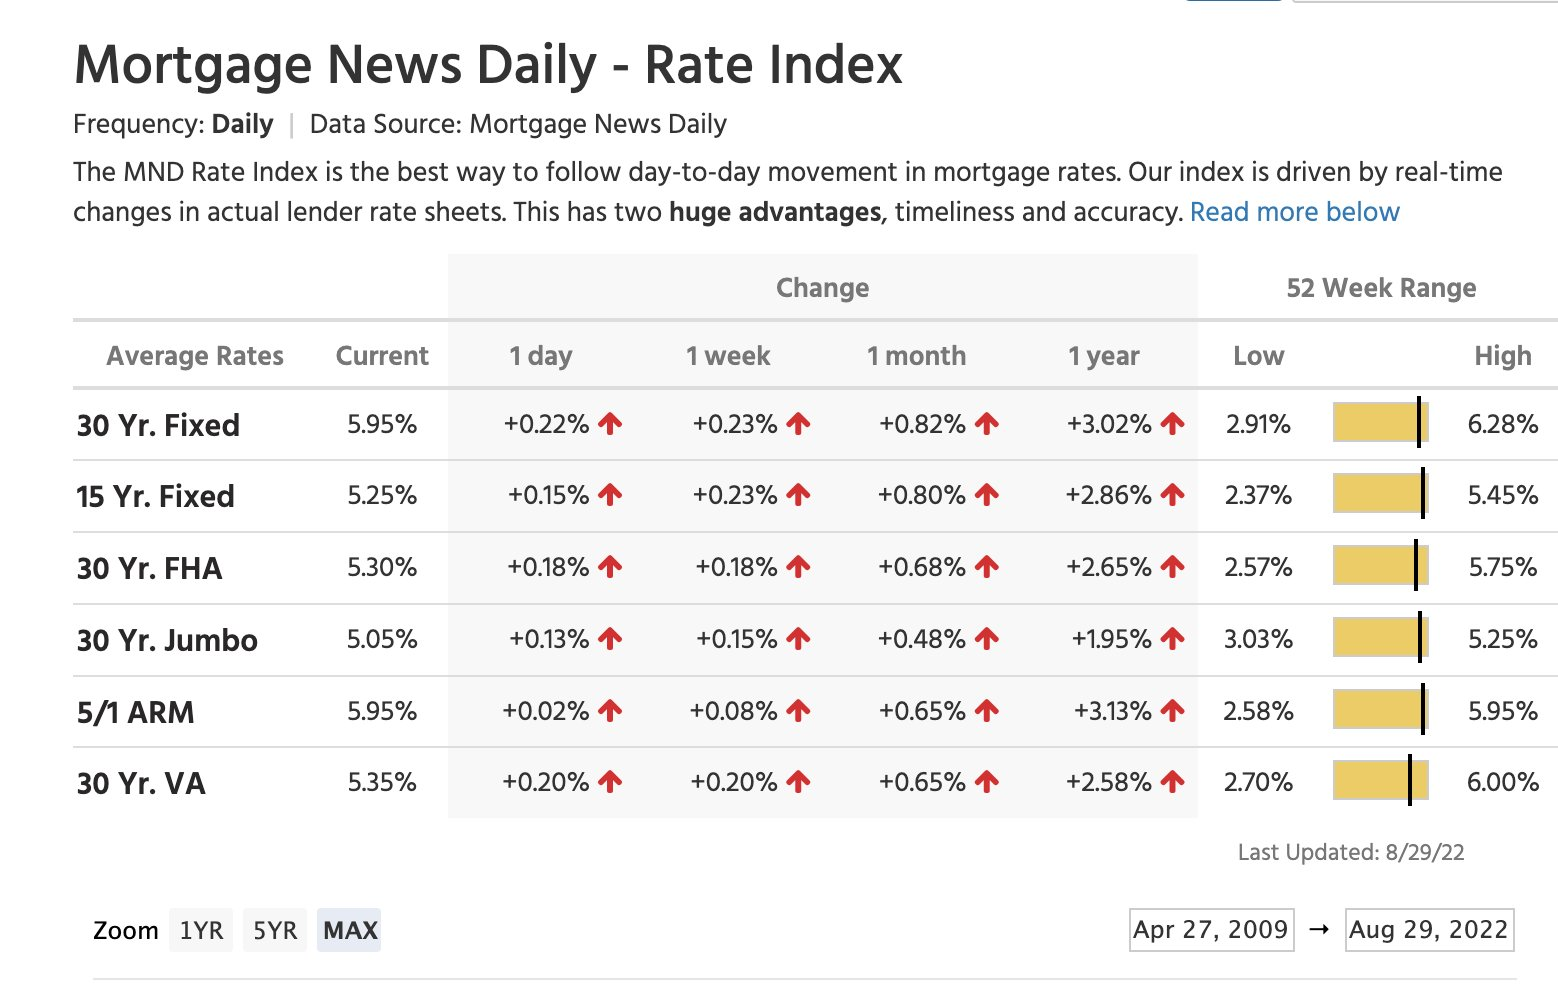Click the 30 Yr. Jumbo row label
The width and height of the screenshot is (1558, 984).
point(167,640)
